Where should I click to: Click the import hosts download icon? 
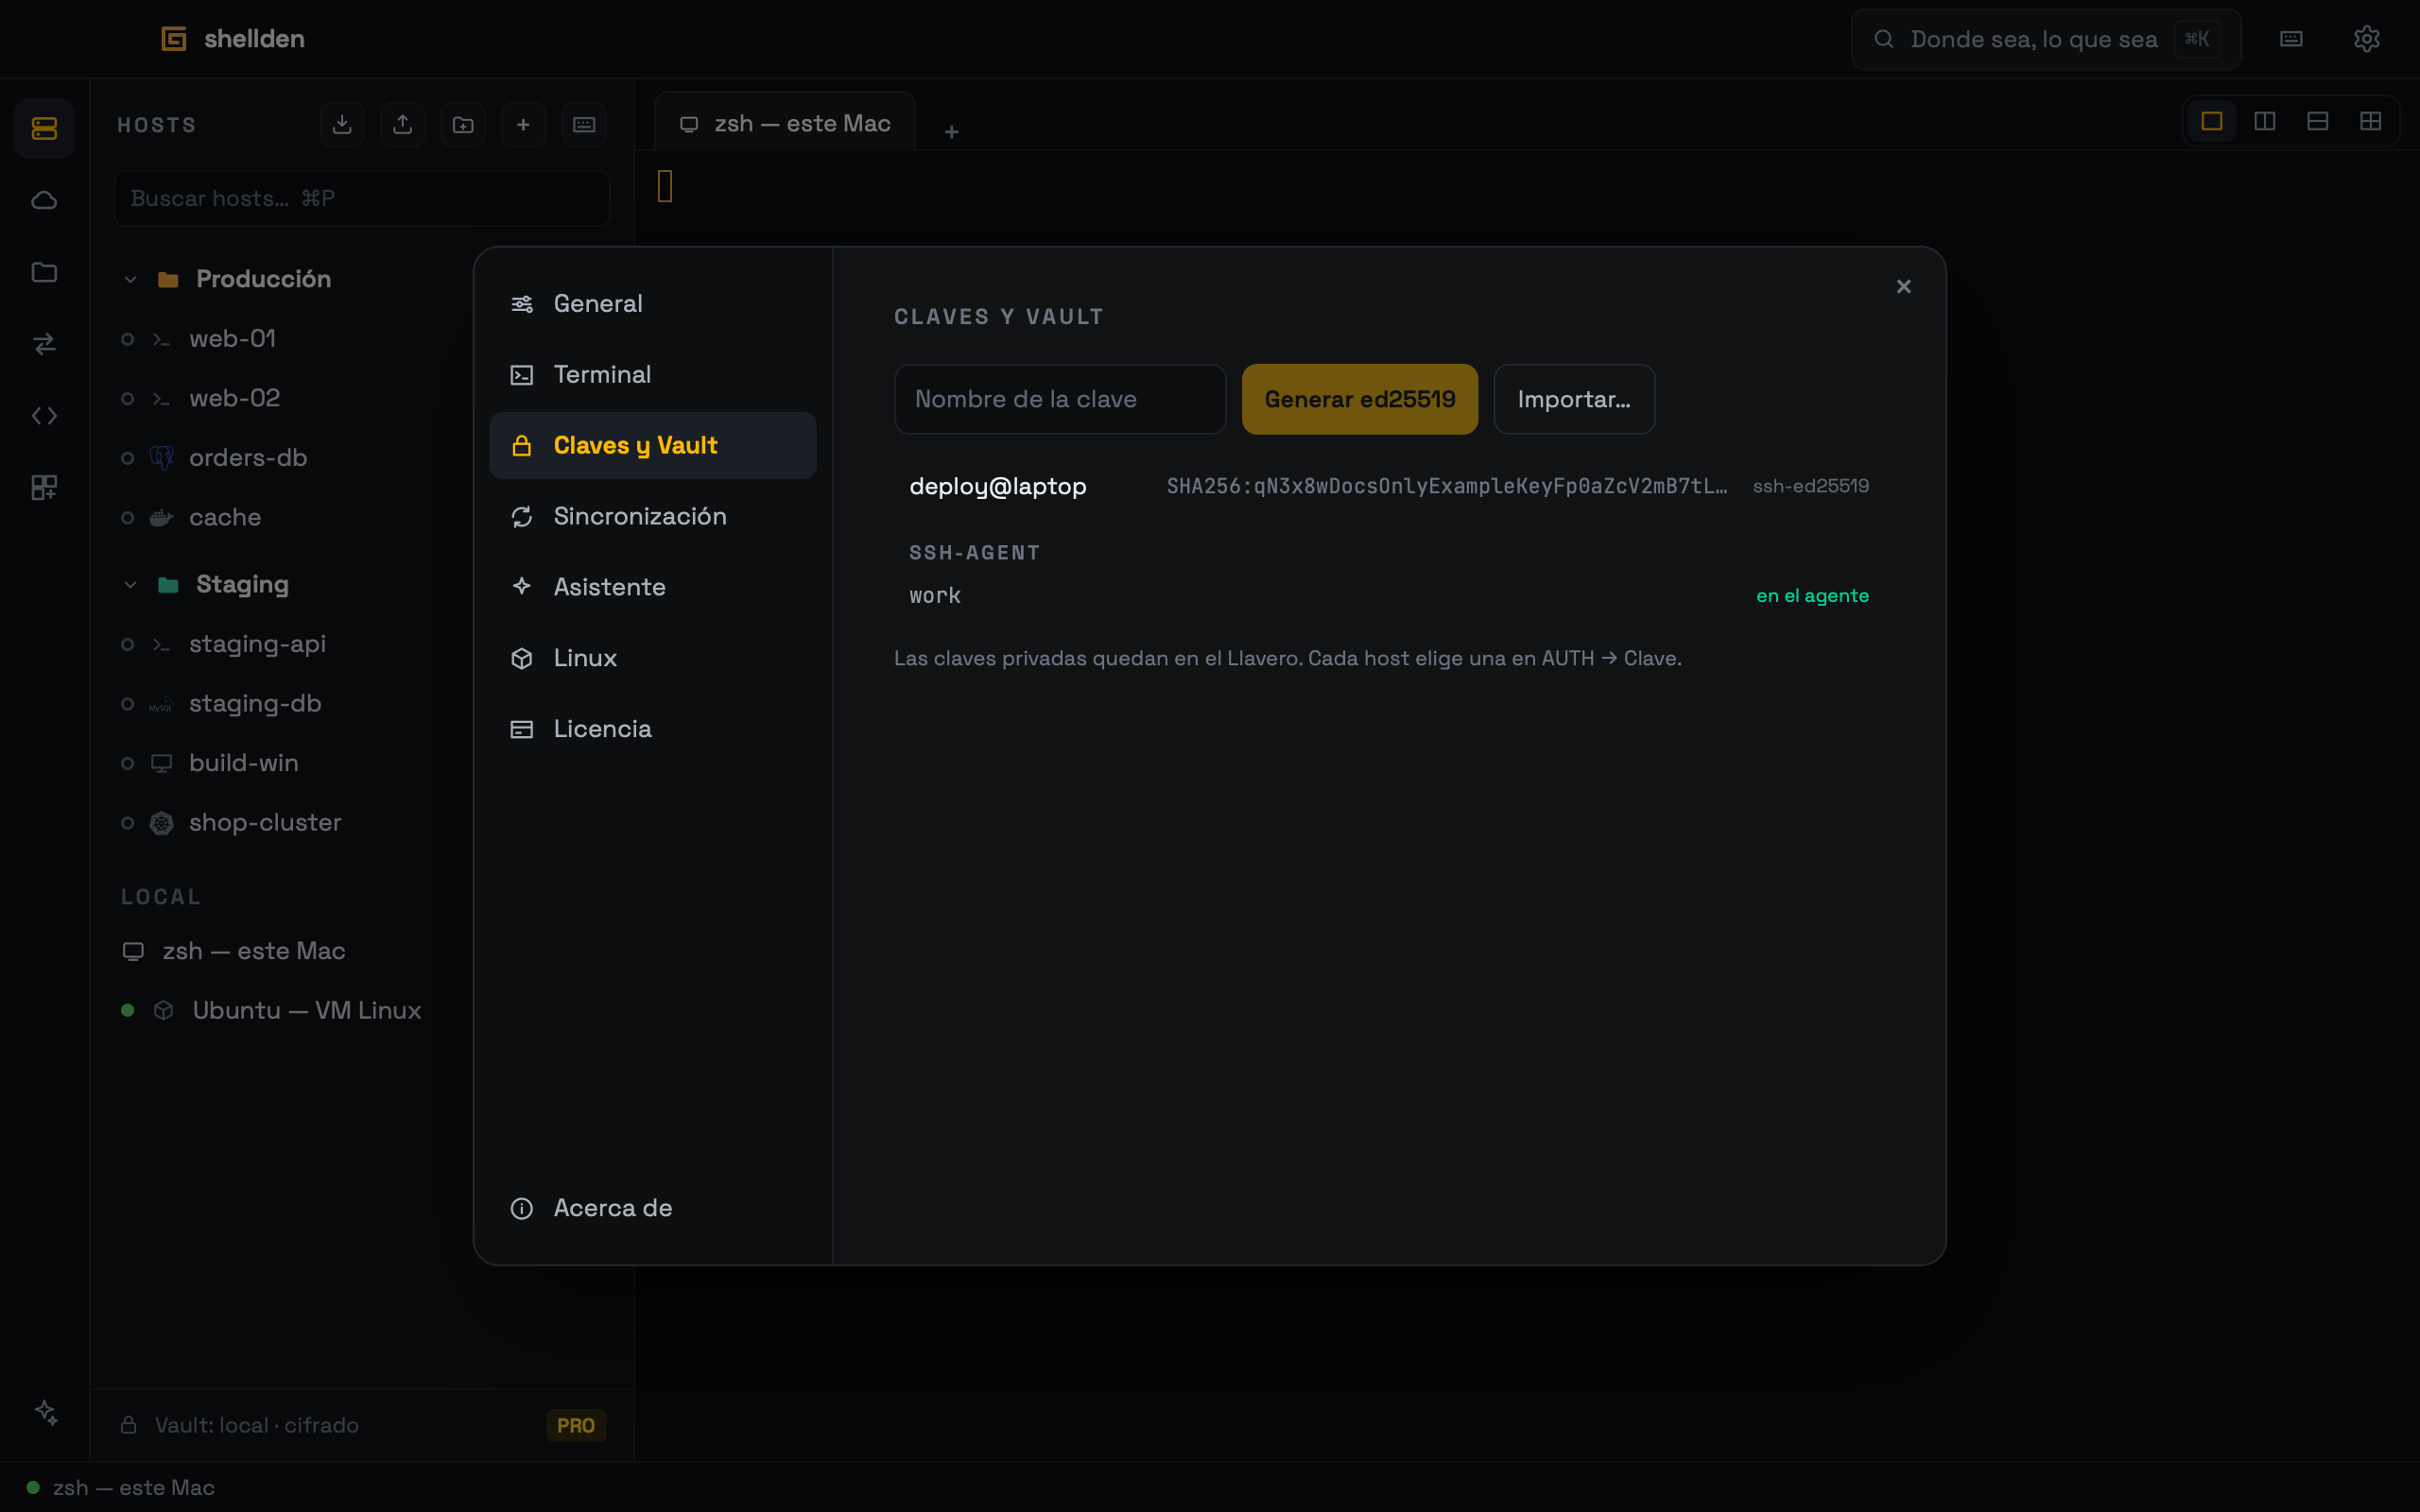pyautogui.click(x=342, y=125)
